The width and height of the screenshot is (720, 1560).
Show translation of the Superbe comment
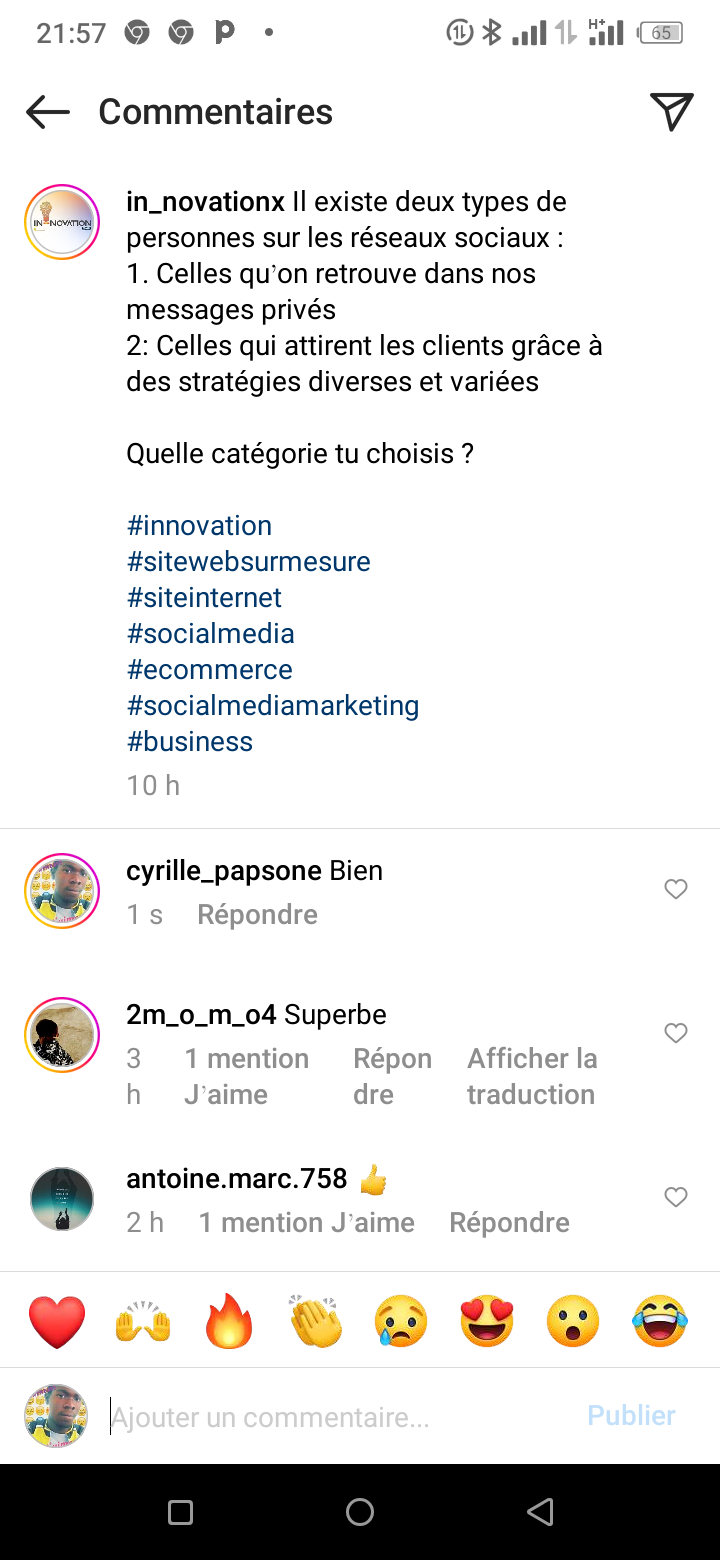click(x=531, y=1076)
